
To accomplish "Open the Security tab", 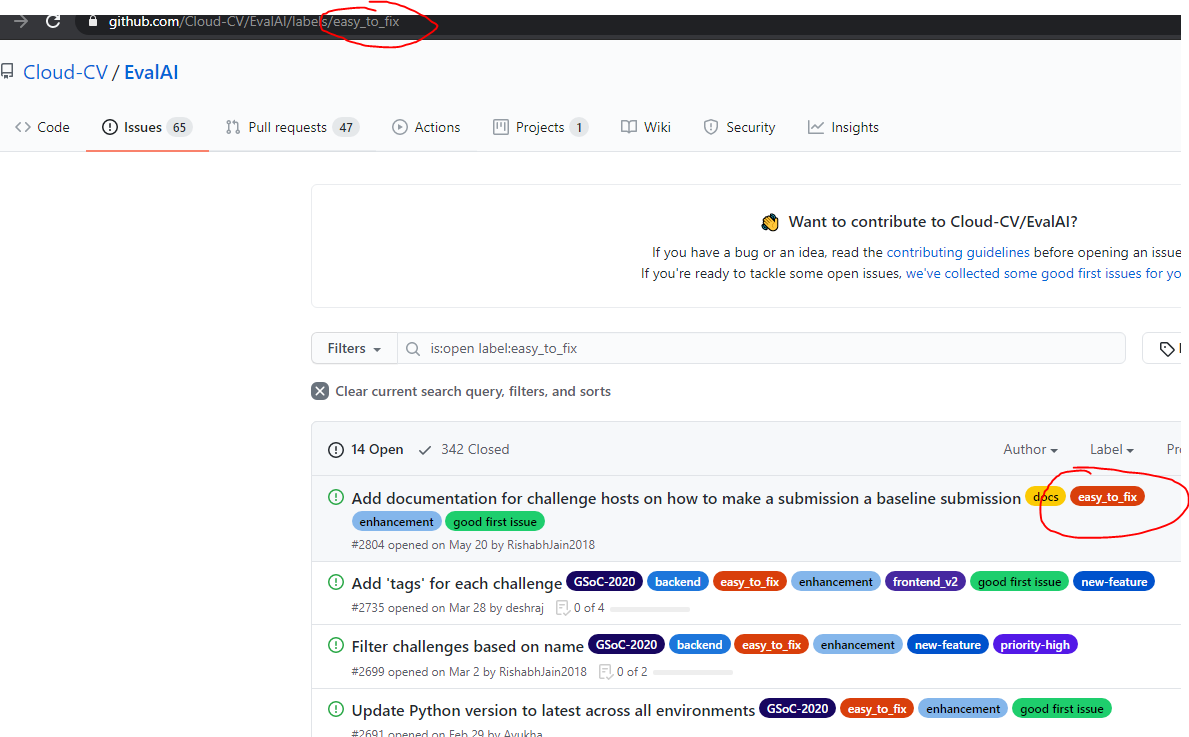I will [x=739, y=127].
